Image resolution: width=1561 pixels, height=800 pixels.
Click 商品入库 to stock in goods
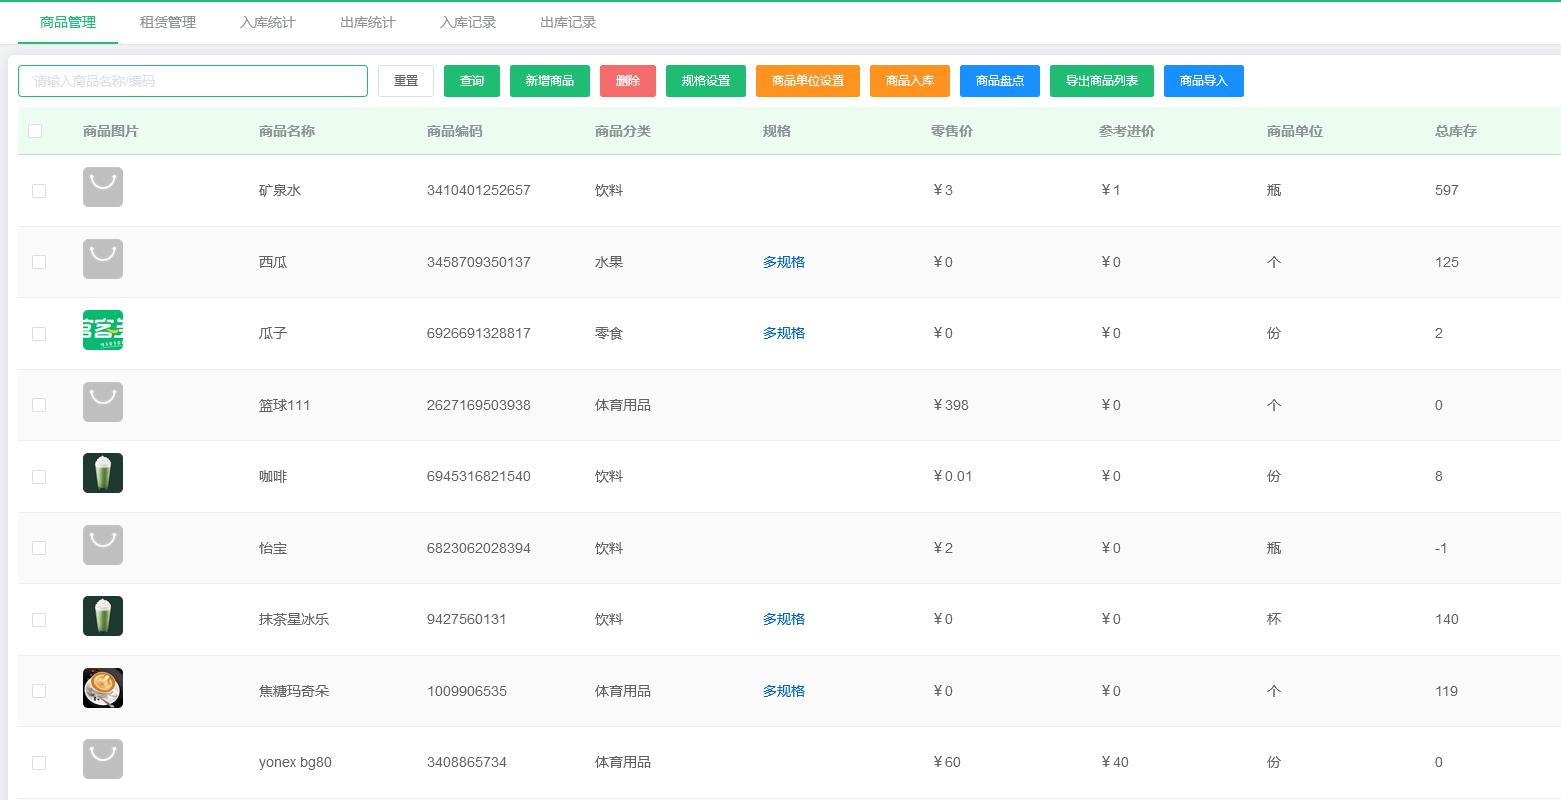pyautogui.click(x=909, y=81)
